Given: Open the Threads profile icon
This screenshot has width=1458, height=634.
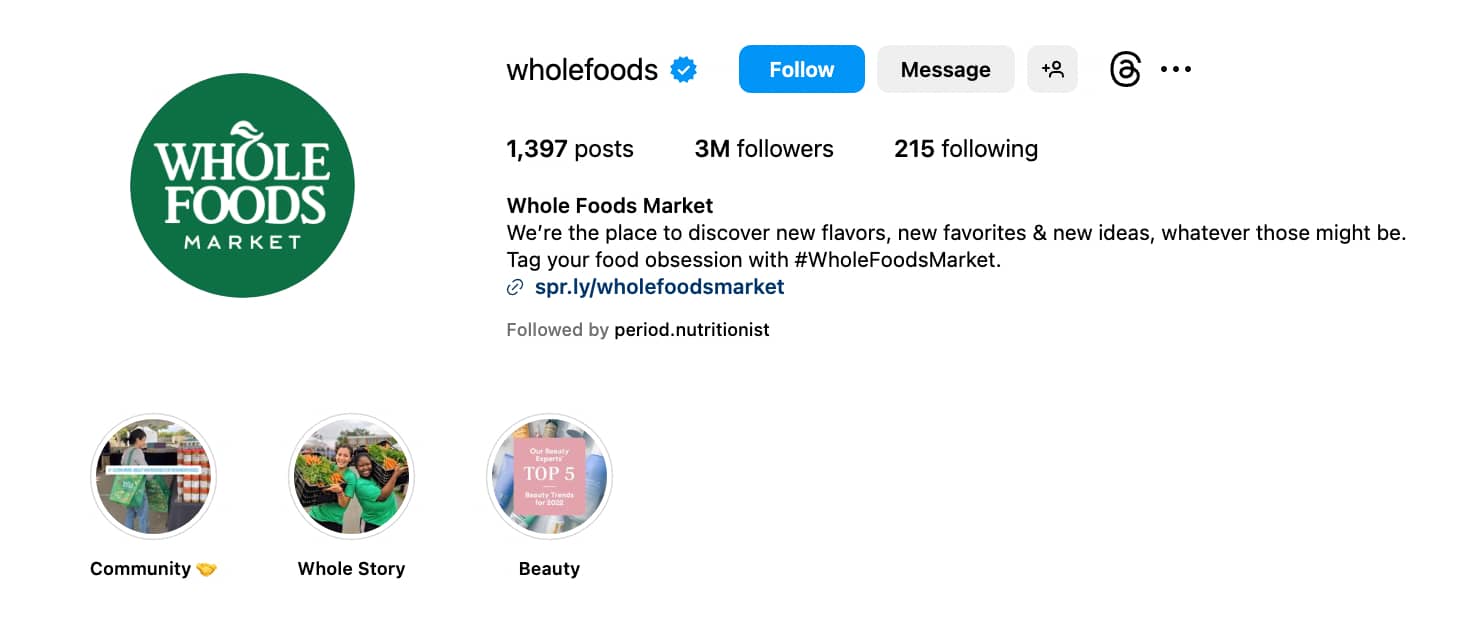Looking at the screenshot, I should pyautogui.click(x=1124, y=68).
